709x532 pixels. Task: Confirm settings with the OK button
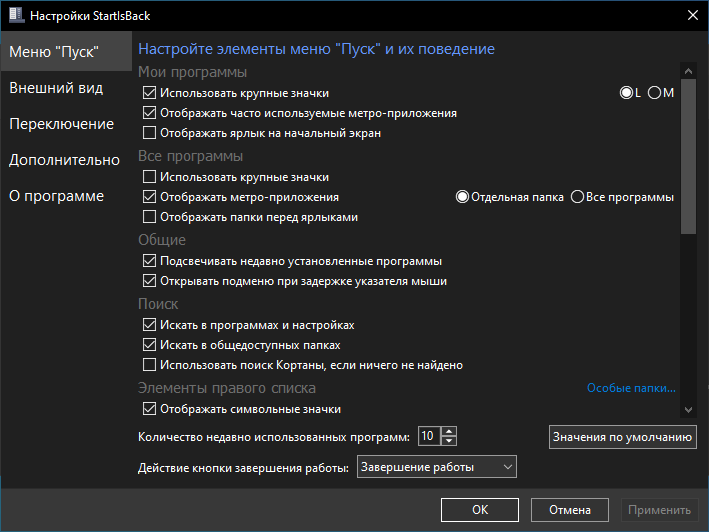coord(480,510)
